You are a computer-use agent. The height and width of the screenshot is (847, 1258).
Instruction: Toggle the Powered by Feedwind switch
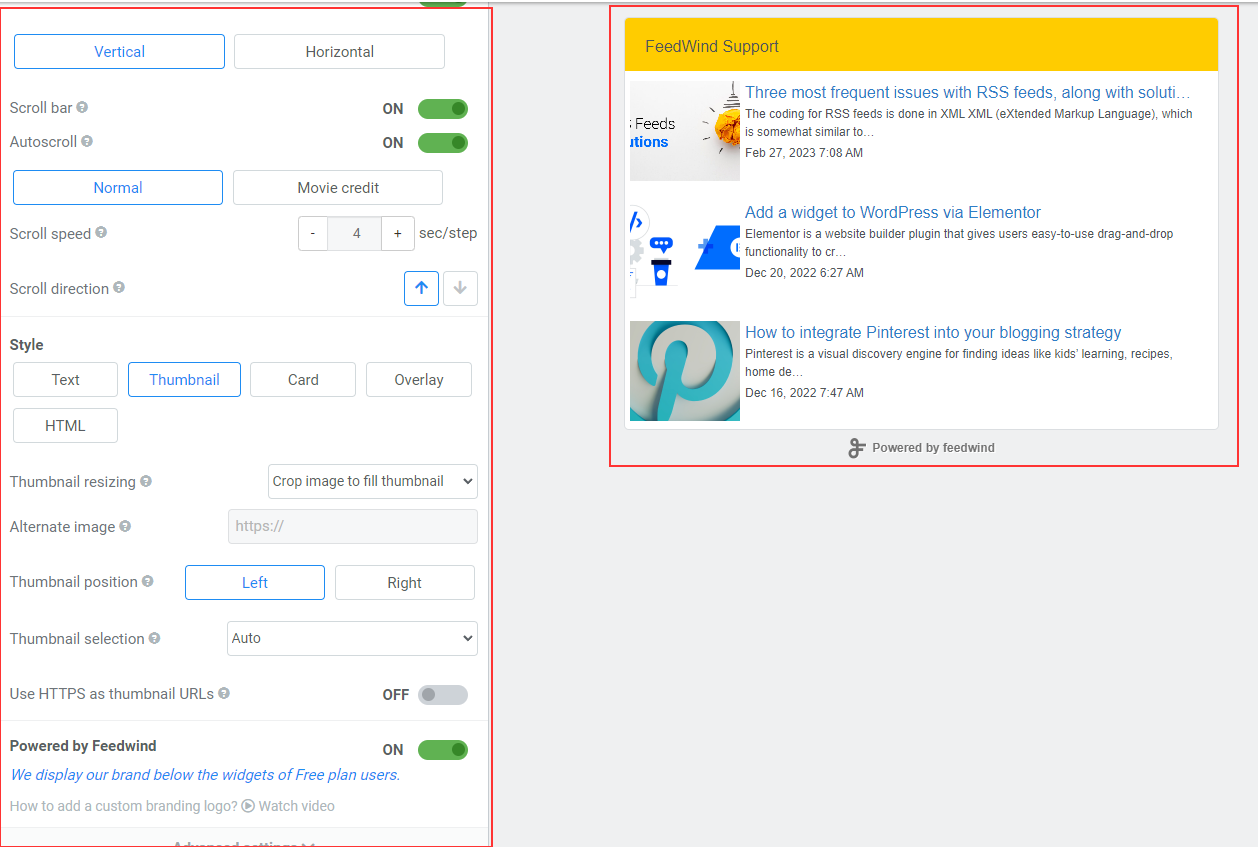click(x=443, y=750)
